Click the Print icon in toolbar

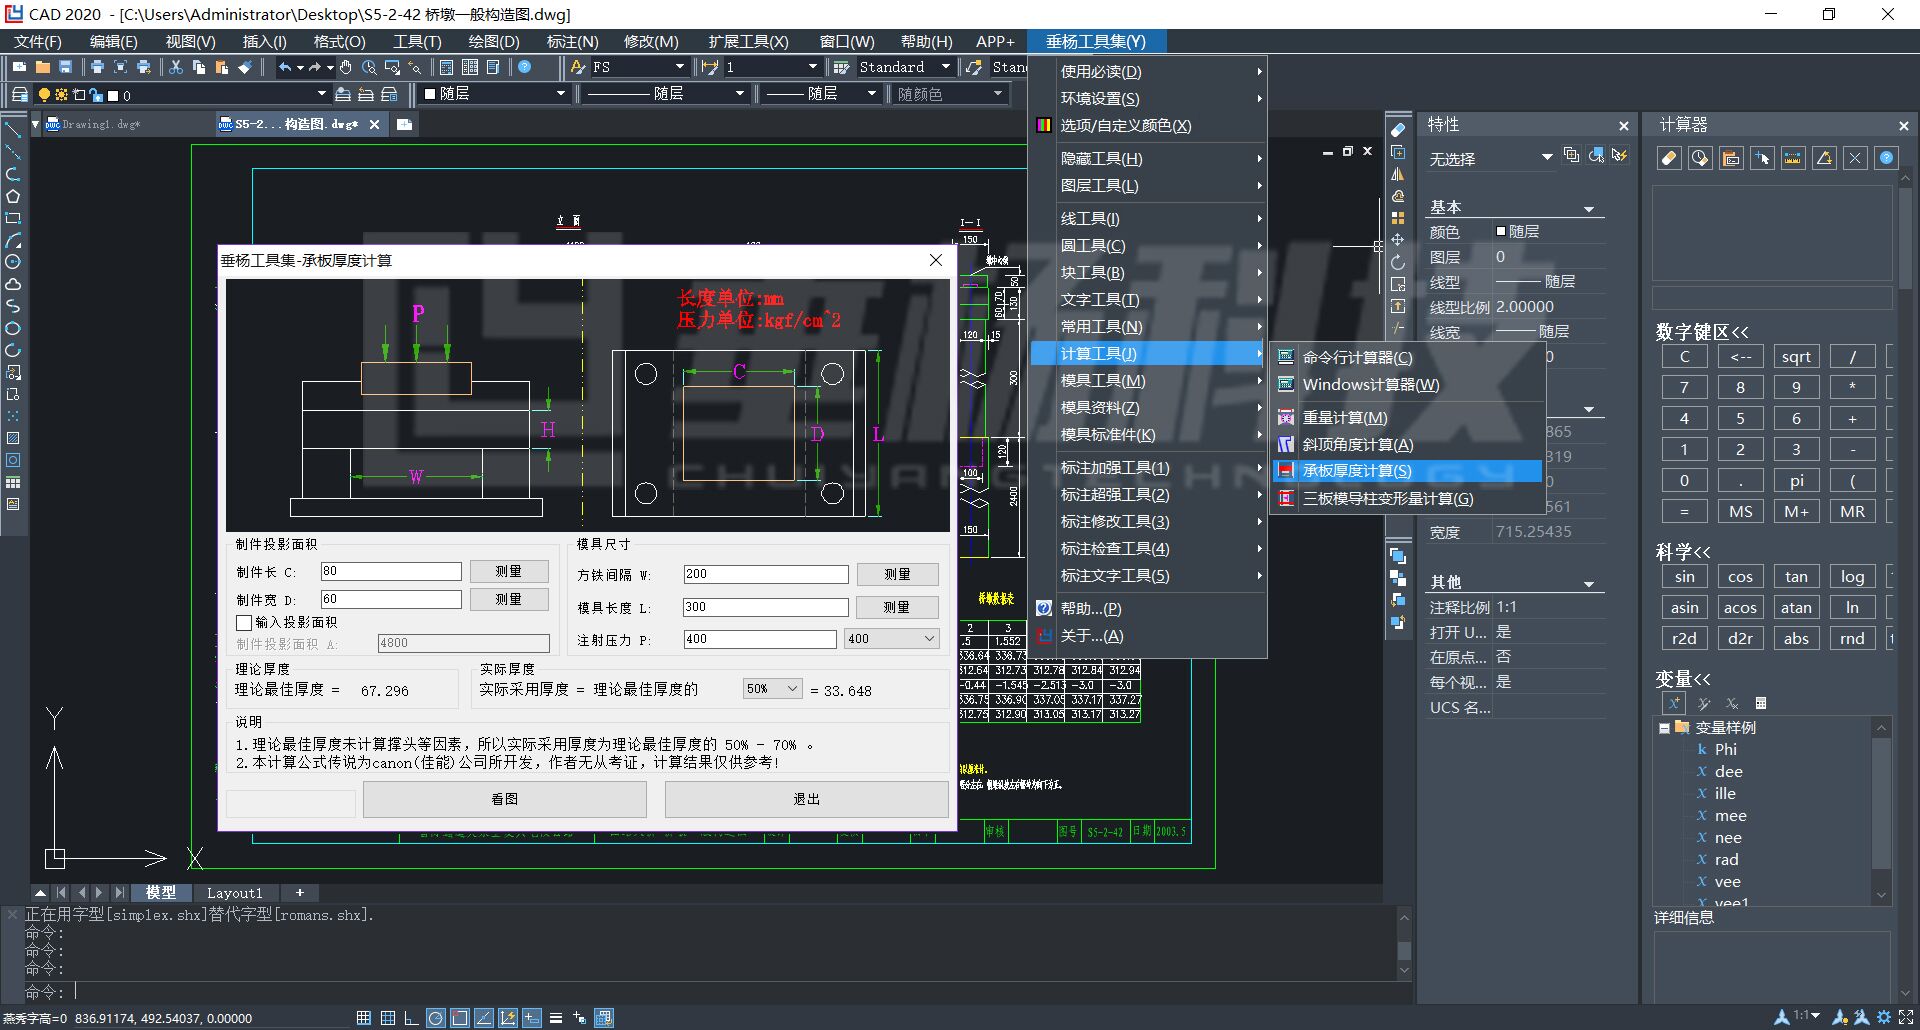[x=97, y=67]
